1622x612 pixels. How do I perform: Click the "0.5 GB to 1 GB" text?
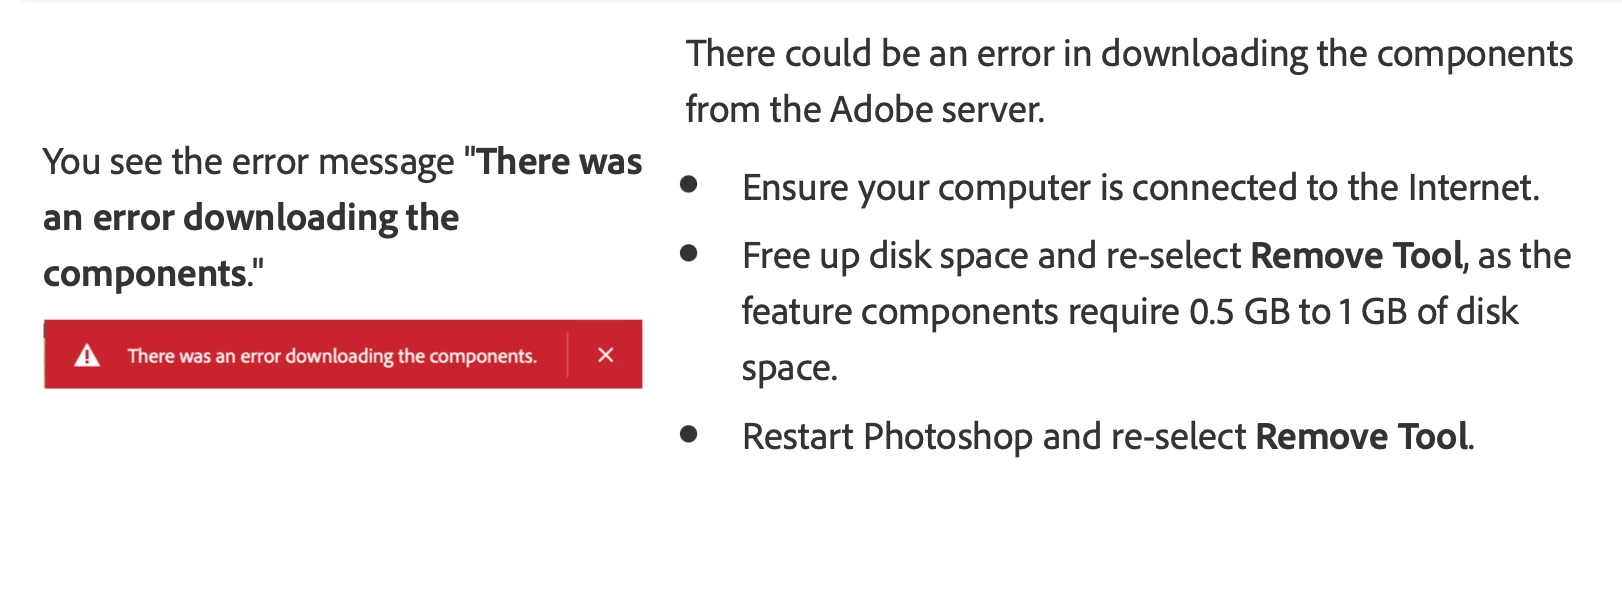click(x=1298, y=312)
